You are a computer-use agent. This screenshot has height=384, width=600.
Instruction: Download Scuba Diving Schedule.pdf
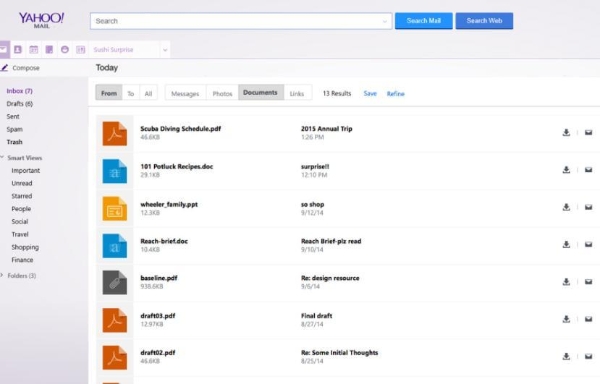(x=566, y=132)
